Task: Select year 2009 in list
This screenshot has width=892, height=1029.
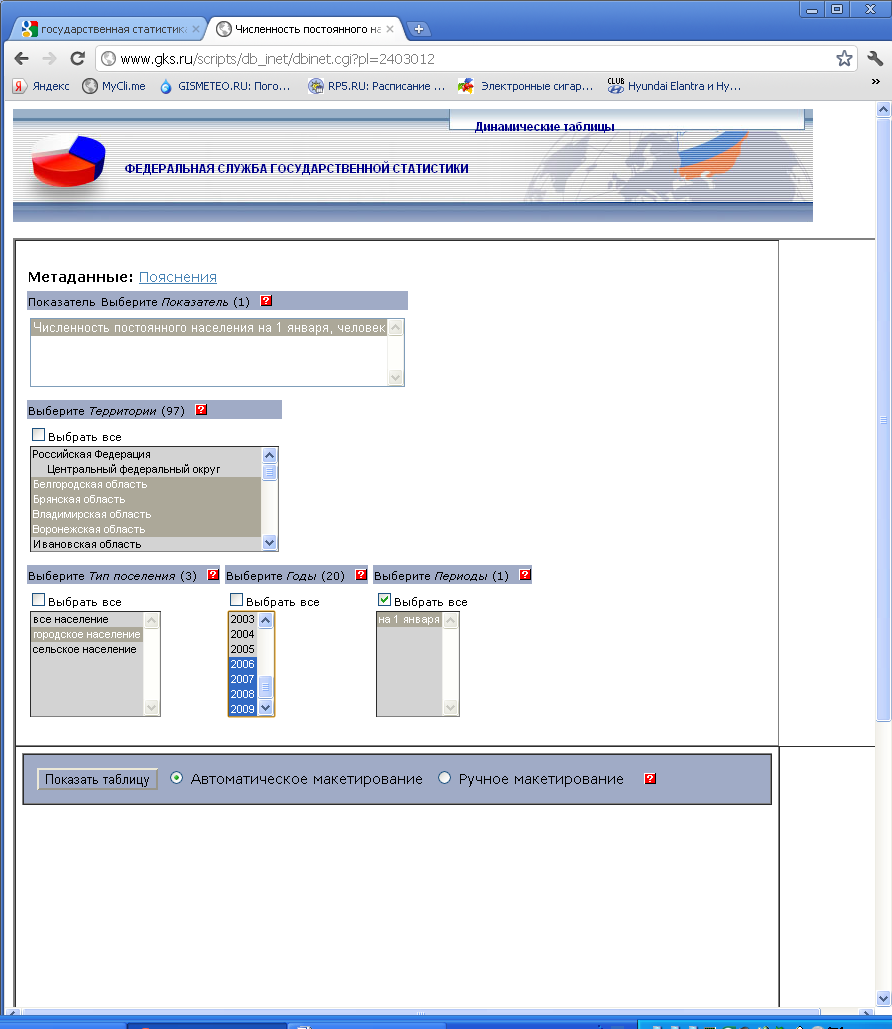Action: [243, 709]
